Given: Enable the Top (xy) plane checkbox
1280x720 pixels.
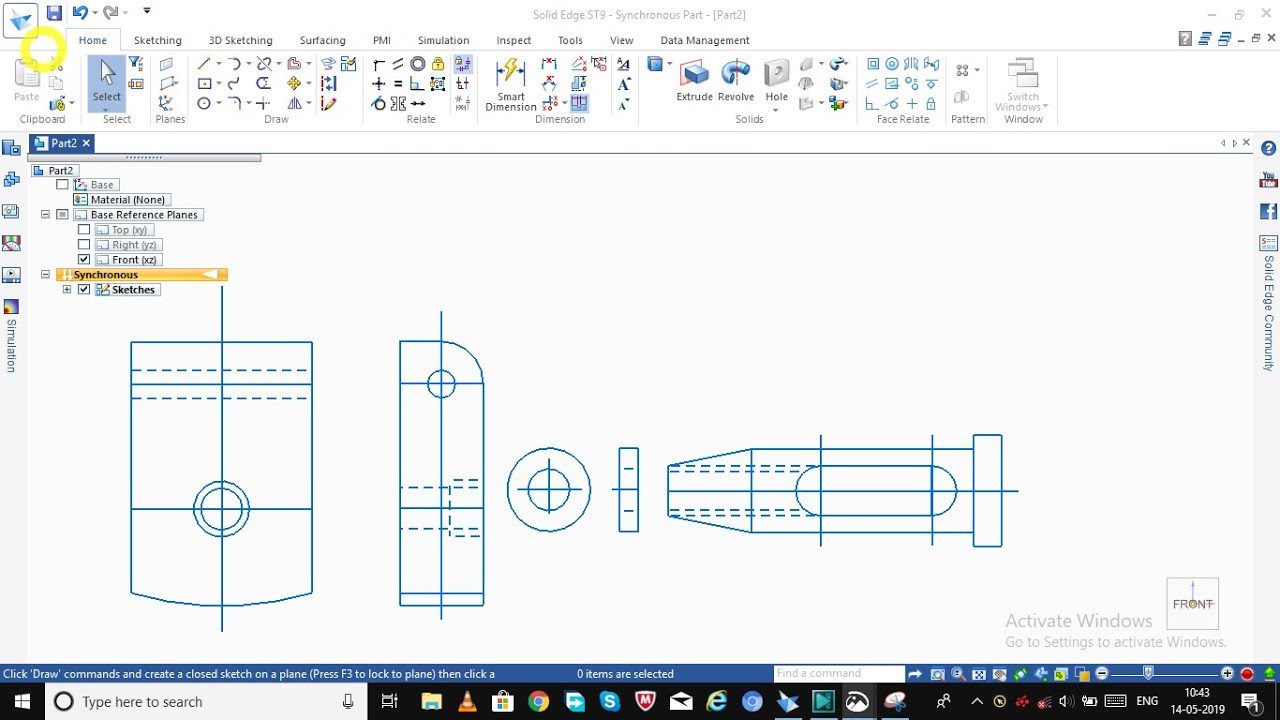Looking at the screenshot, I should [x=84, y=230].
